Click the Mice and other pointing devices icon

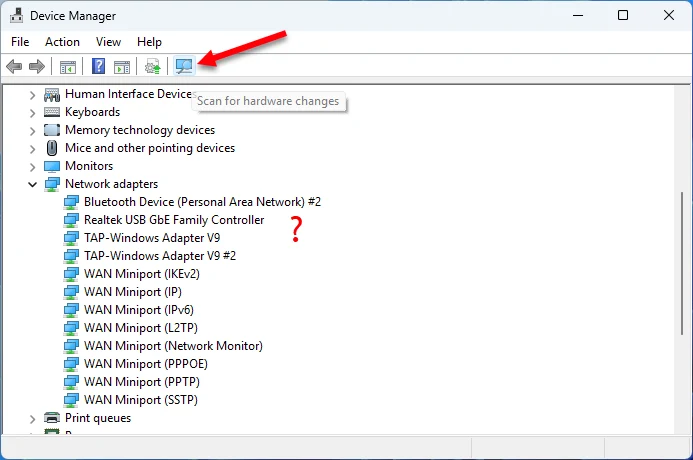[52, 148]
